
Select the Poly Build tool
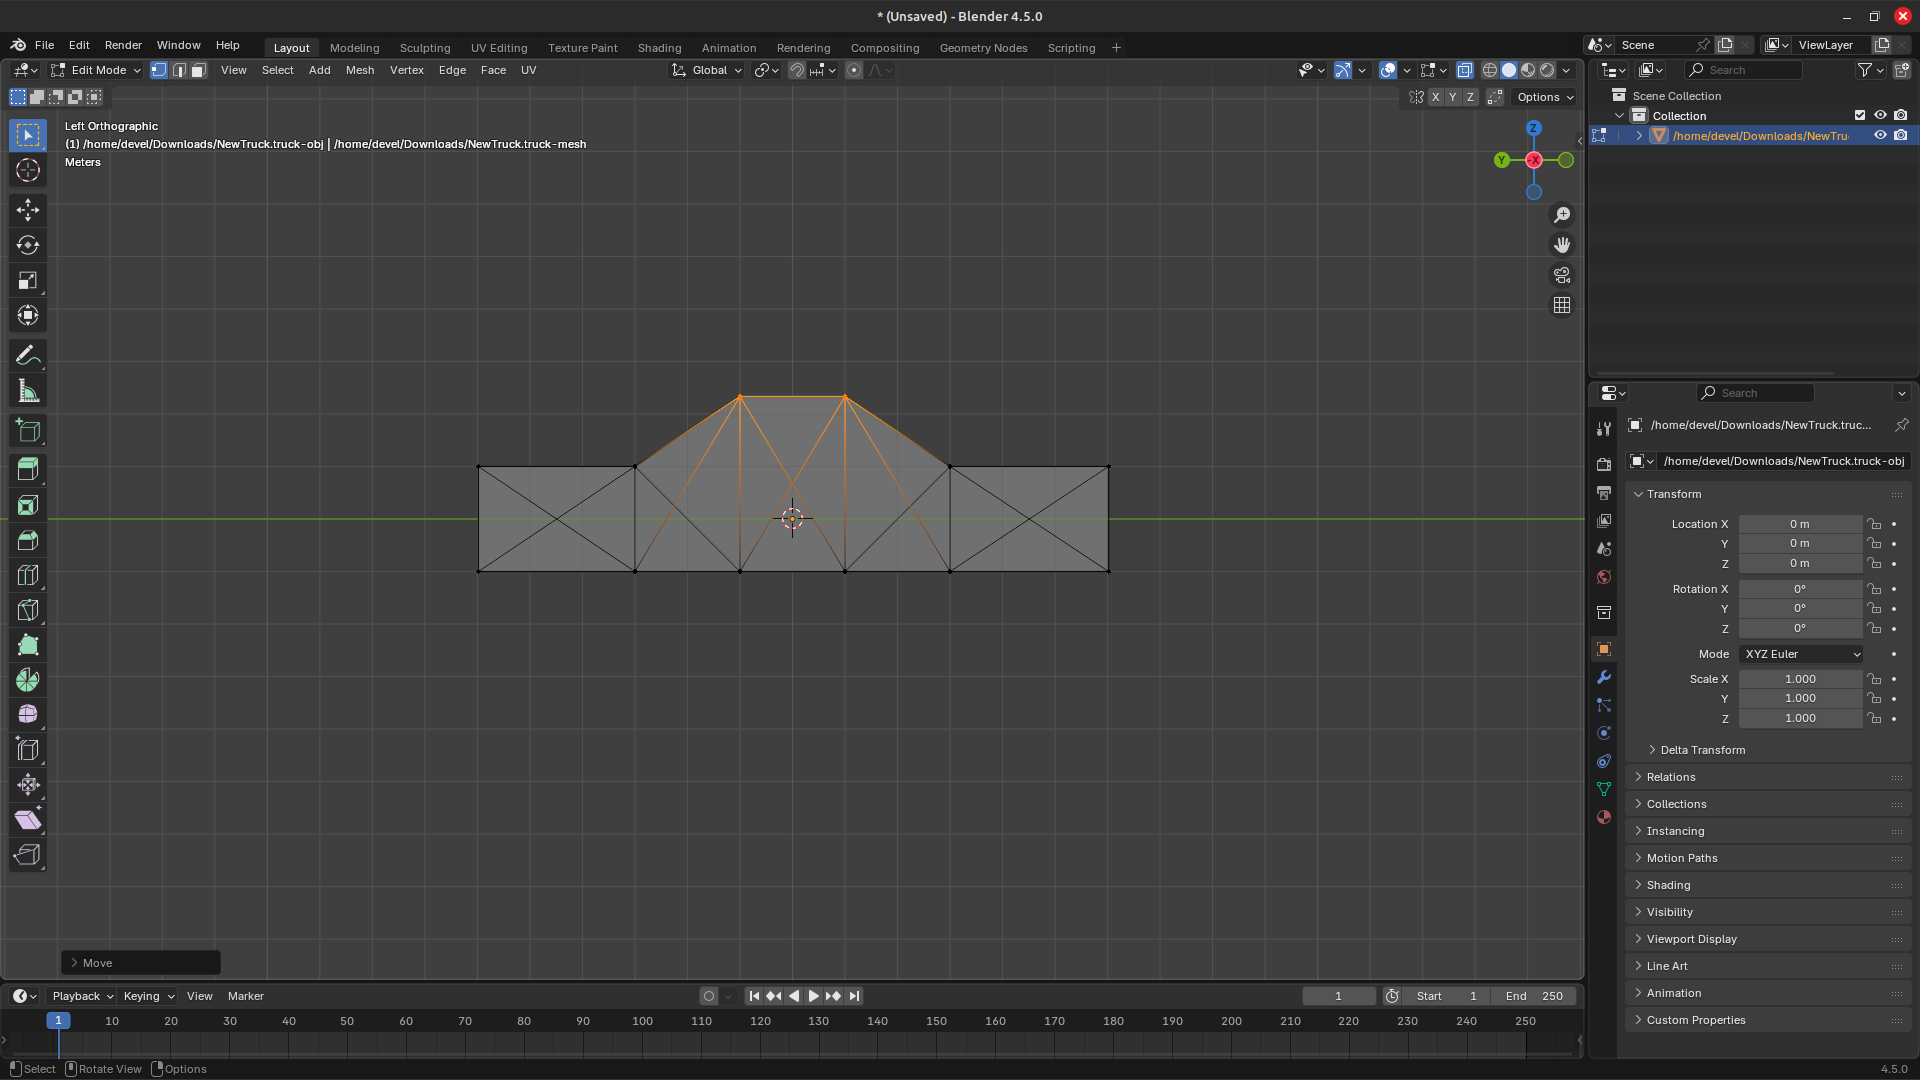(x=28, y=645)
